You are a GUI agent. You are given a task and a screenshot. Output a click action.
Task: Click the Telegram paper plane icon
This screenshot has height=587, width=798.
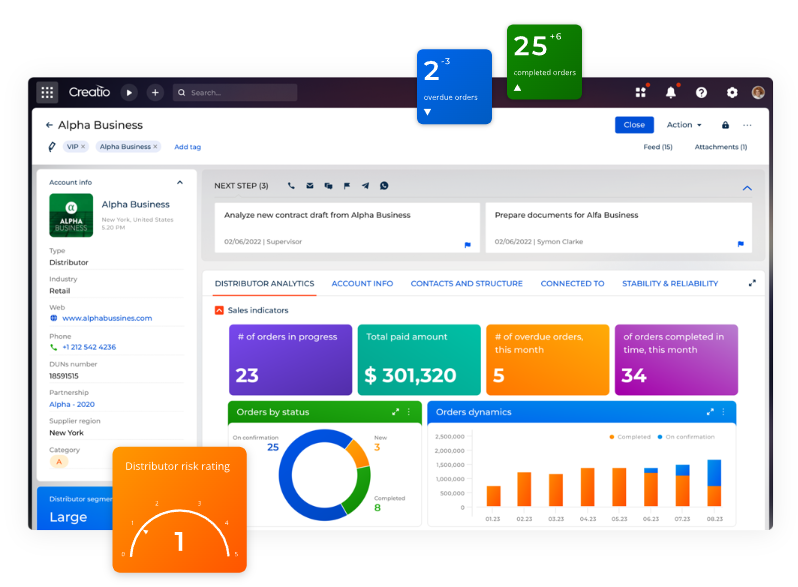[x=365, y=186]
